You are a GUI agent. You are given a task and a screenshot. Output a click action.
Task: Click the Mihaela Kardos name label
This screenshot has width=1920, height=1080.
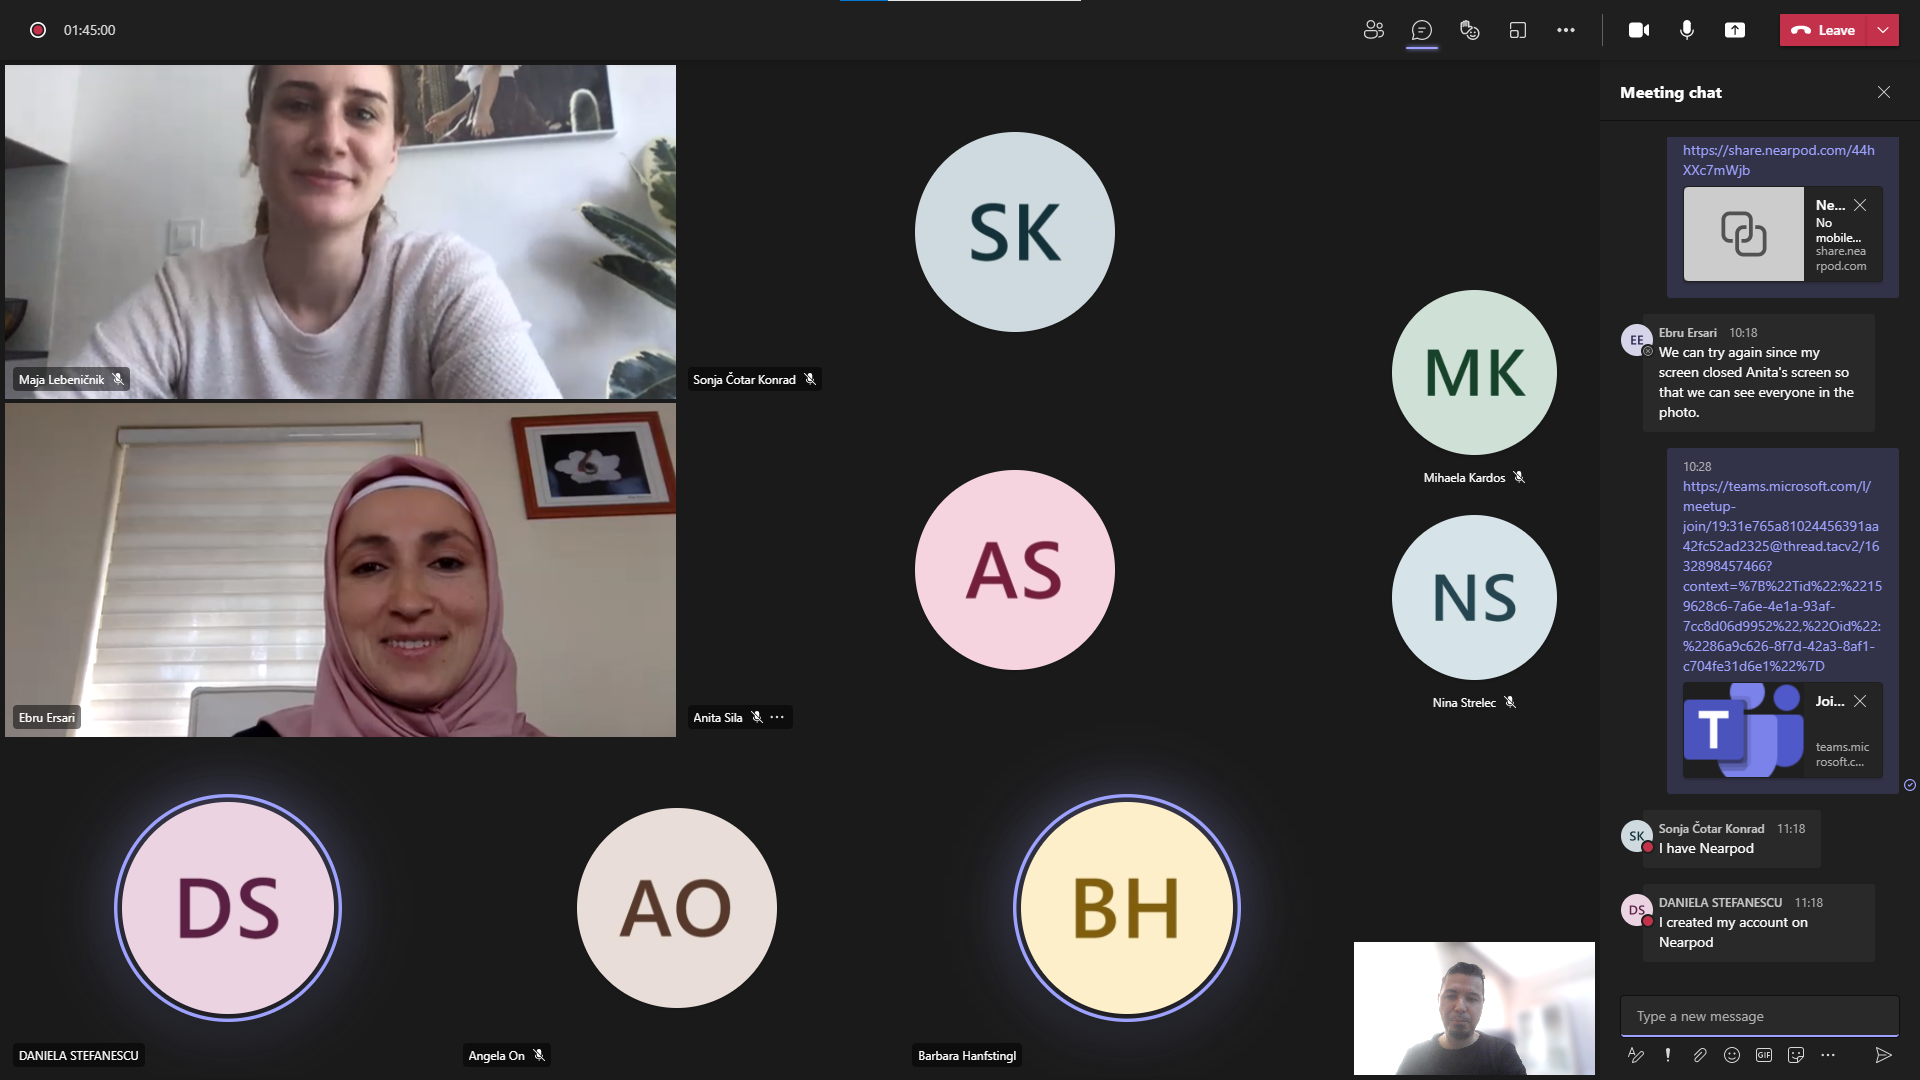[1464, 478]
